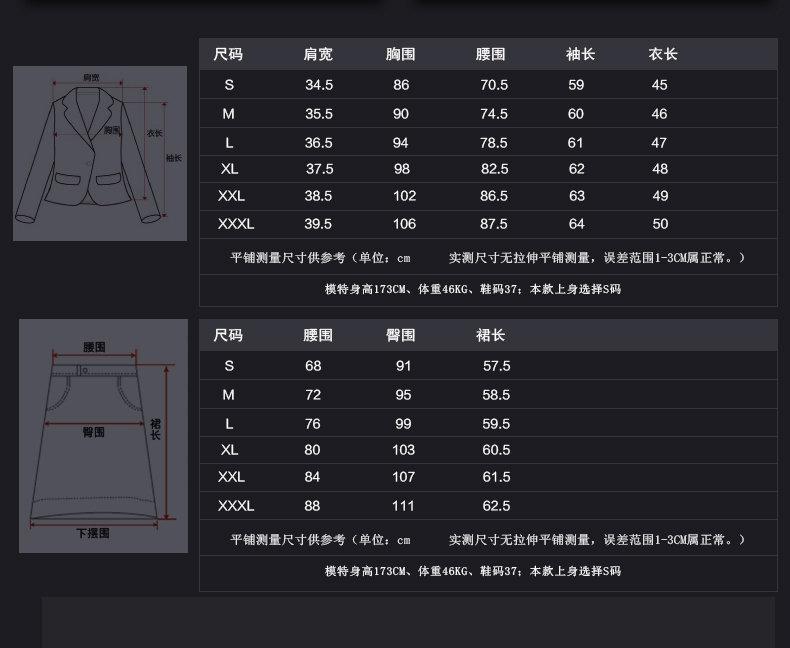Click waist value 70.5
Screen dimensions: 790x648
coord(494,85)
